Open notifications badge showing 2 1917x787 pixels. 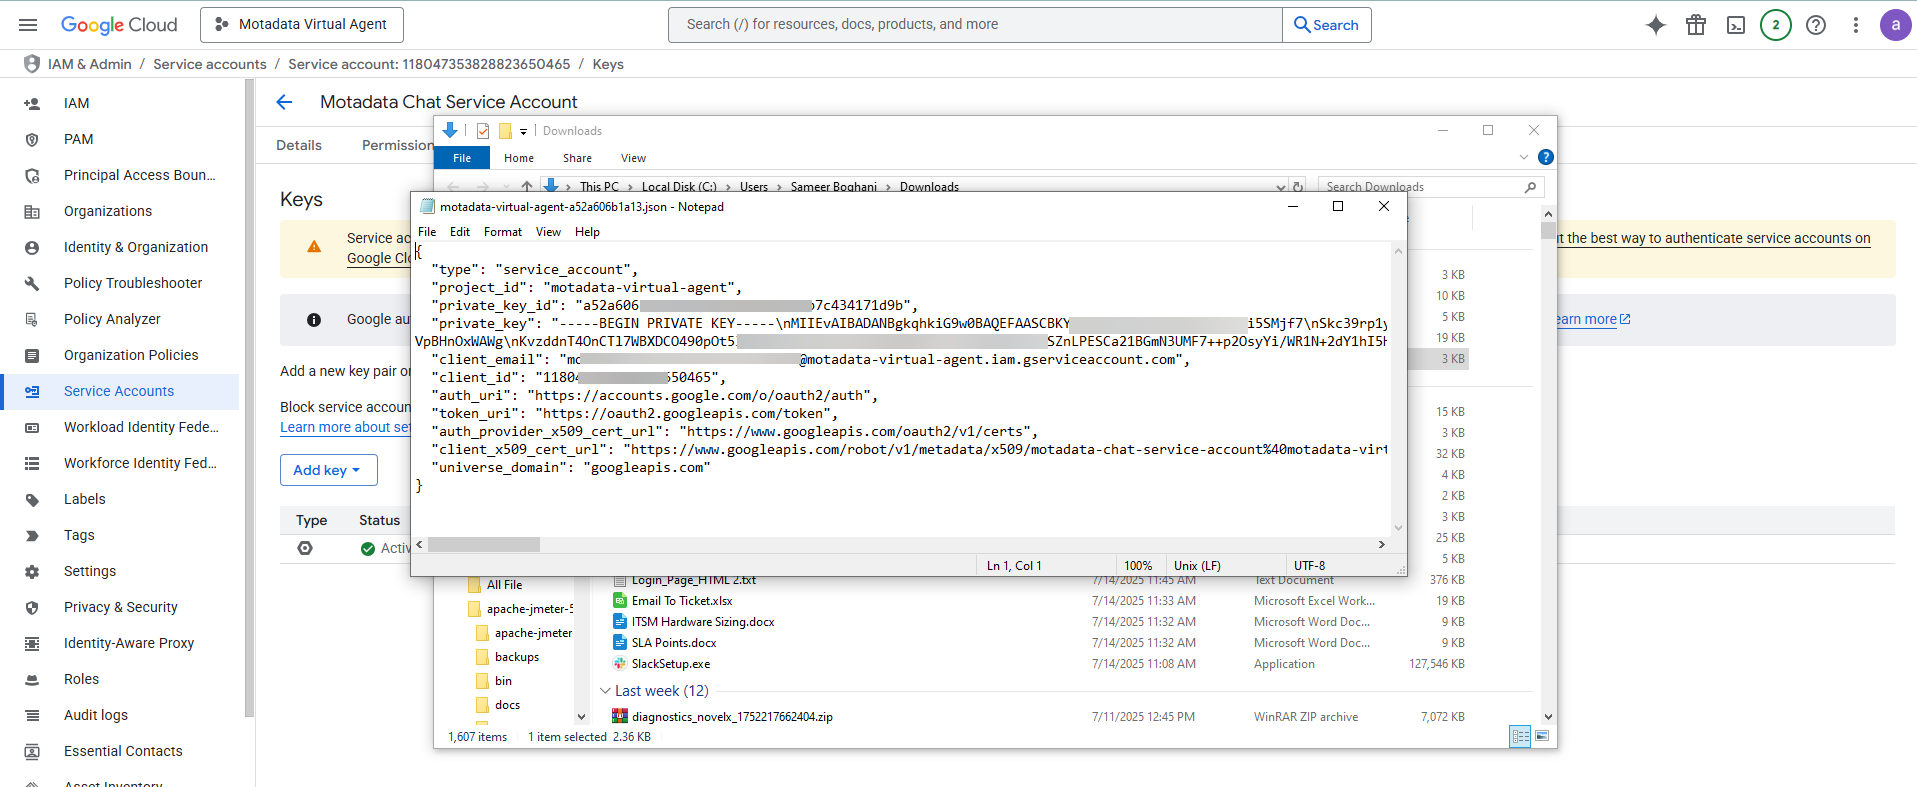pyautogui.click(x=1776, y=25)
